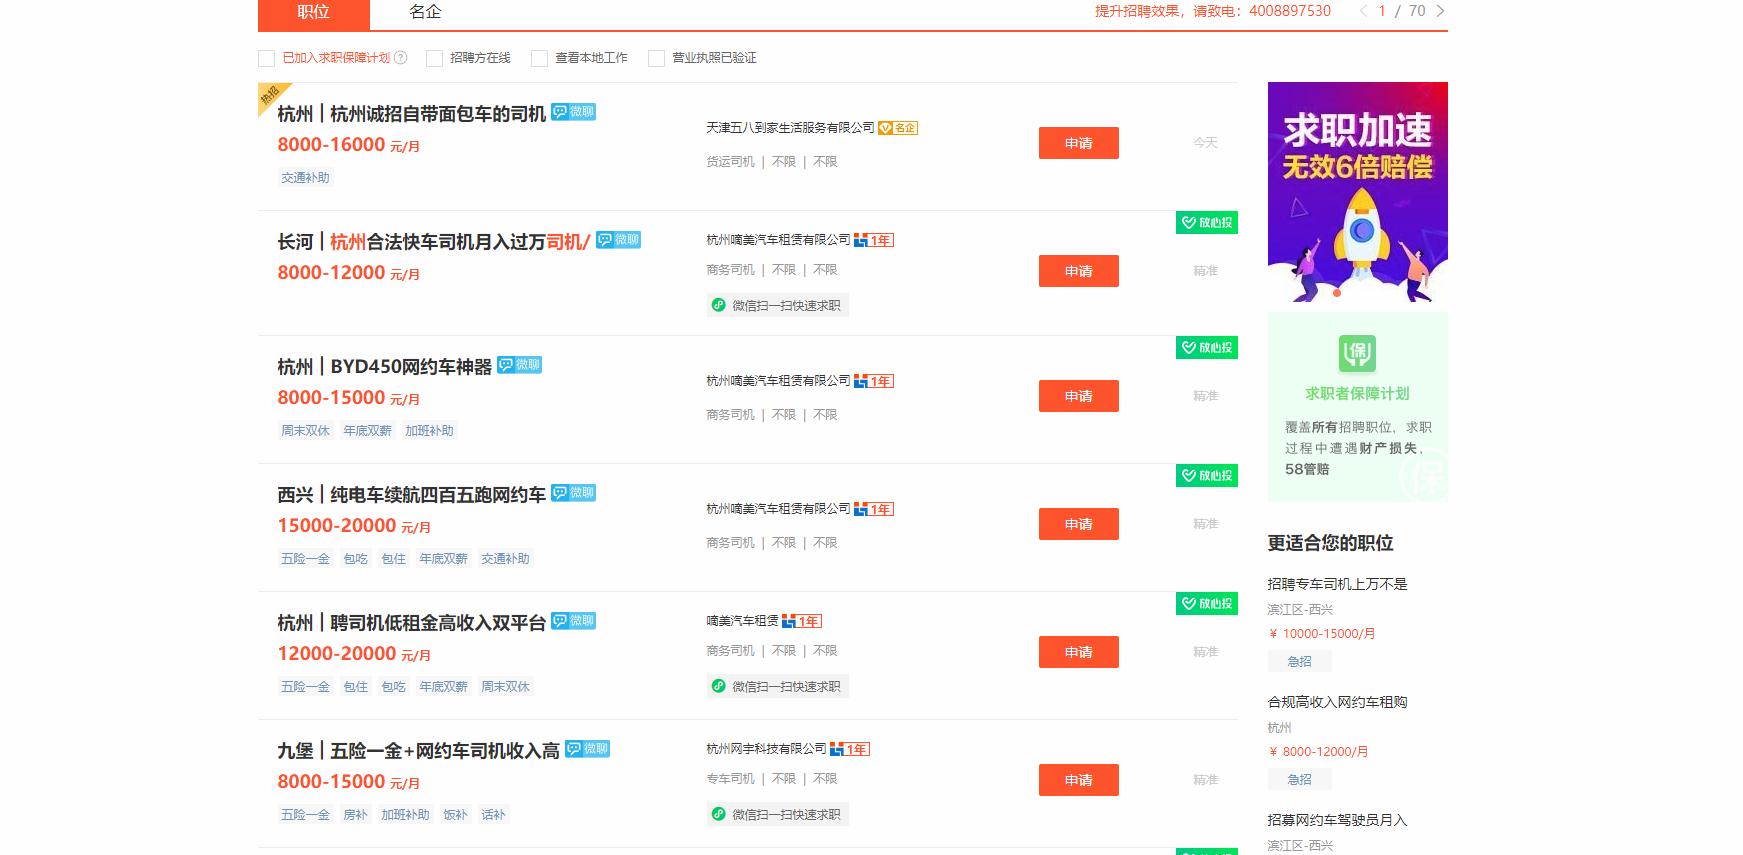This screenshot has height=855, width=1743.
Task: Open recommended job 招募网约车驾驶员月入
Action: click(x=1337, y=820)
